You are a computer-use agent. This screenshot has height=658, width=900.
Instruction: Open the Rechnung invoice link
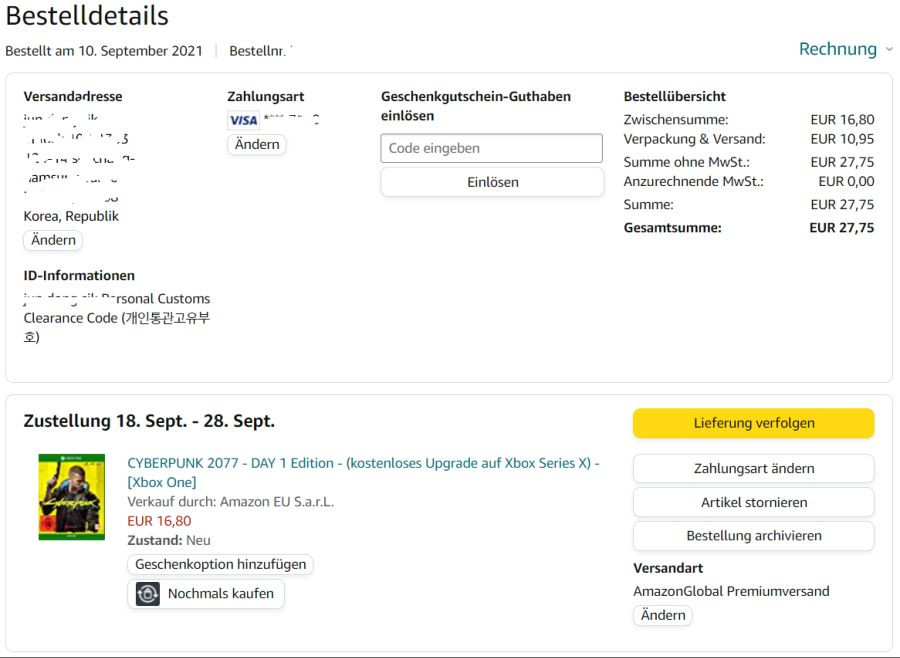tap(837, 49)
